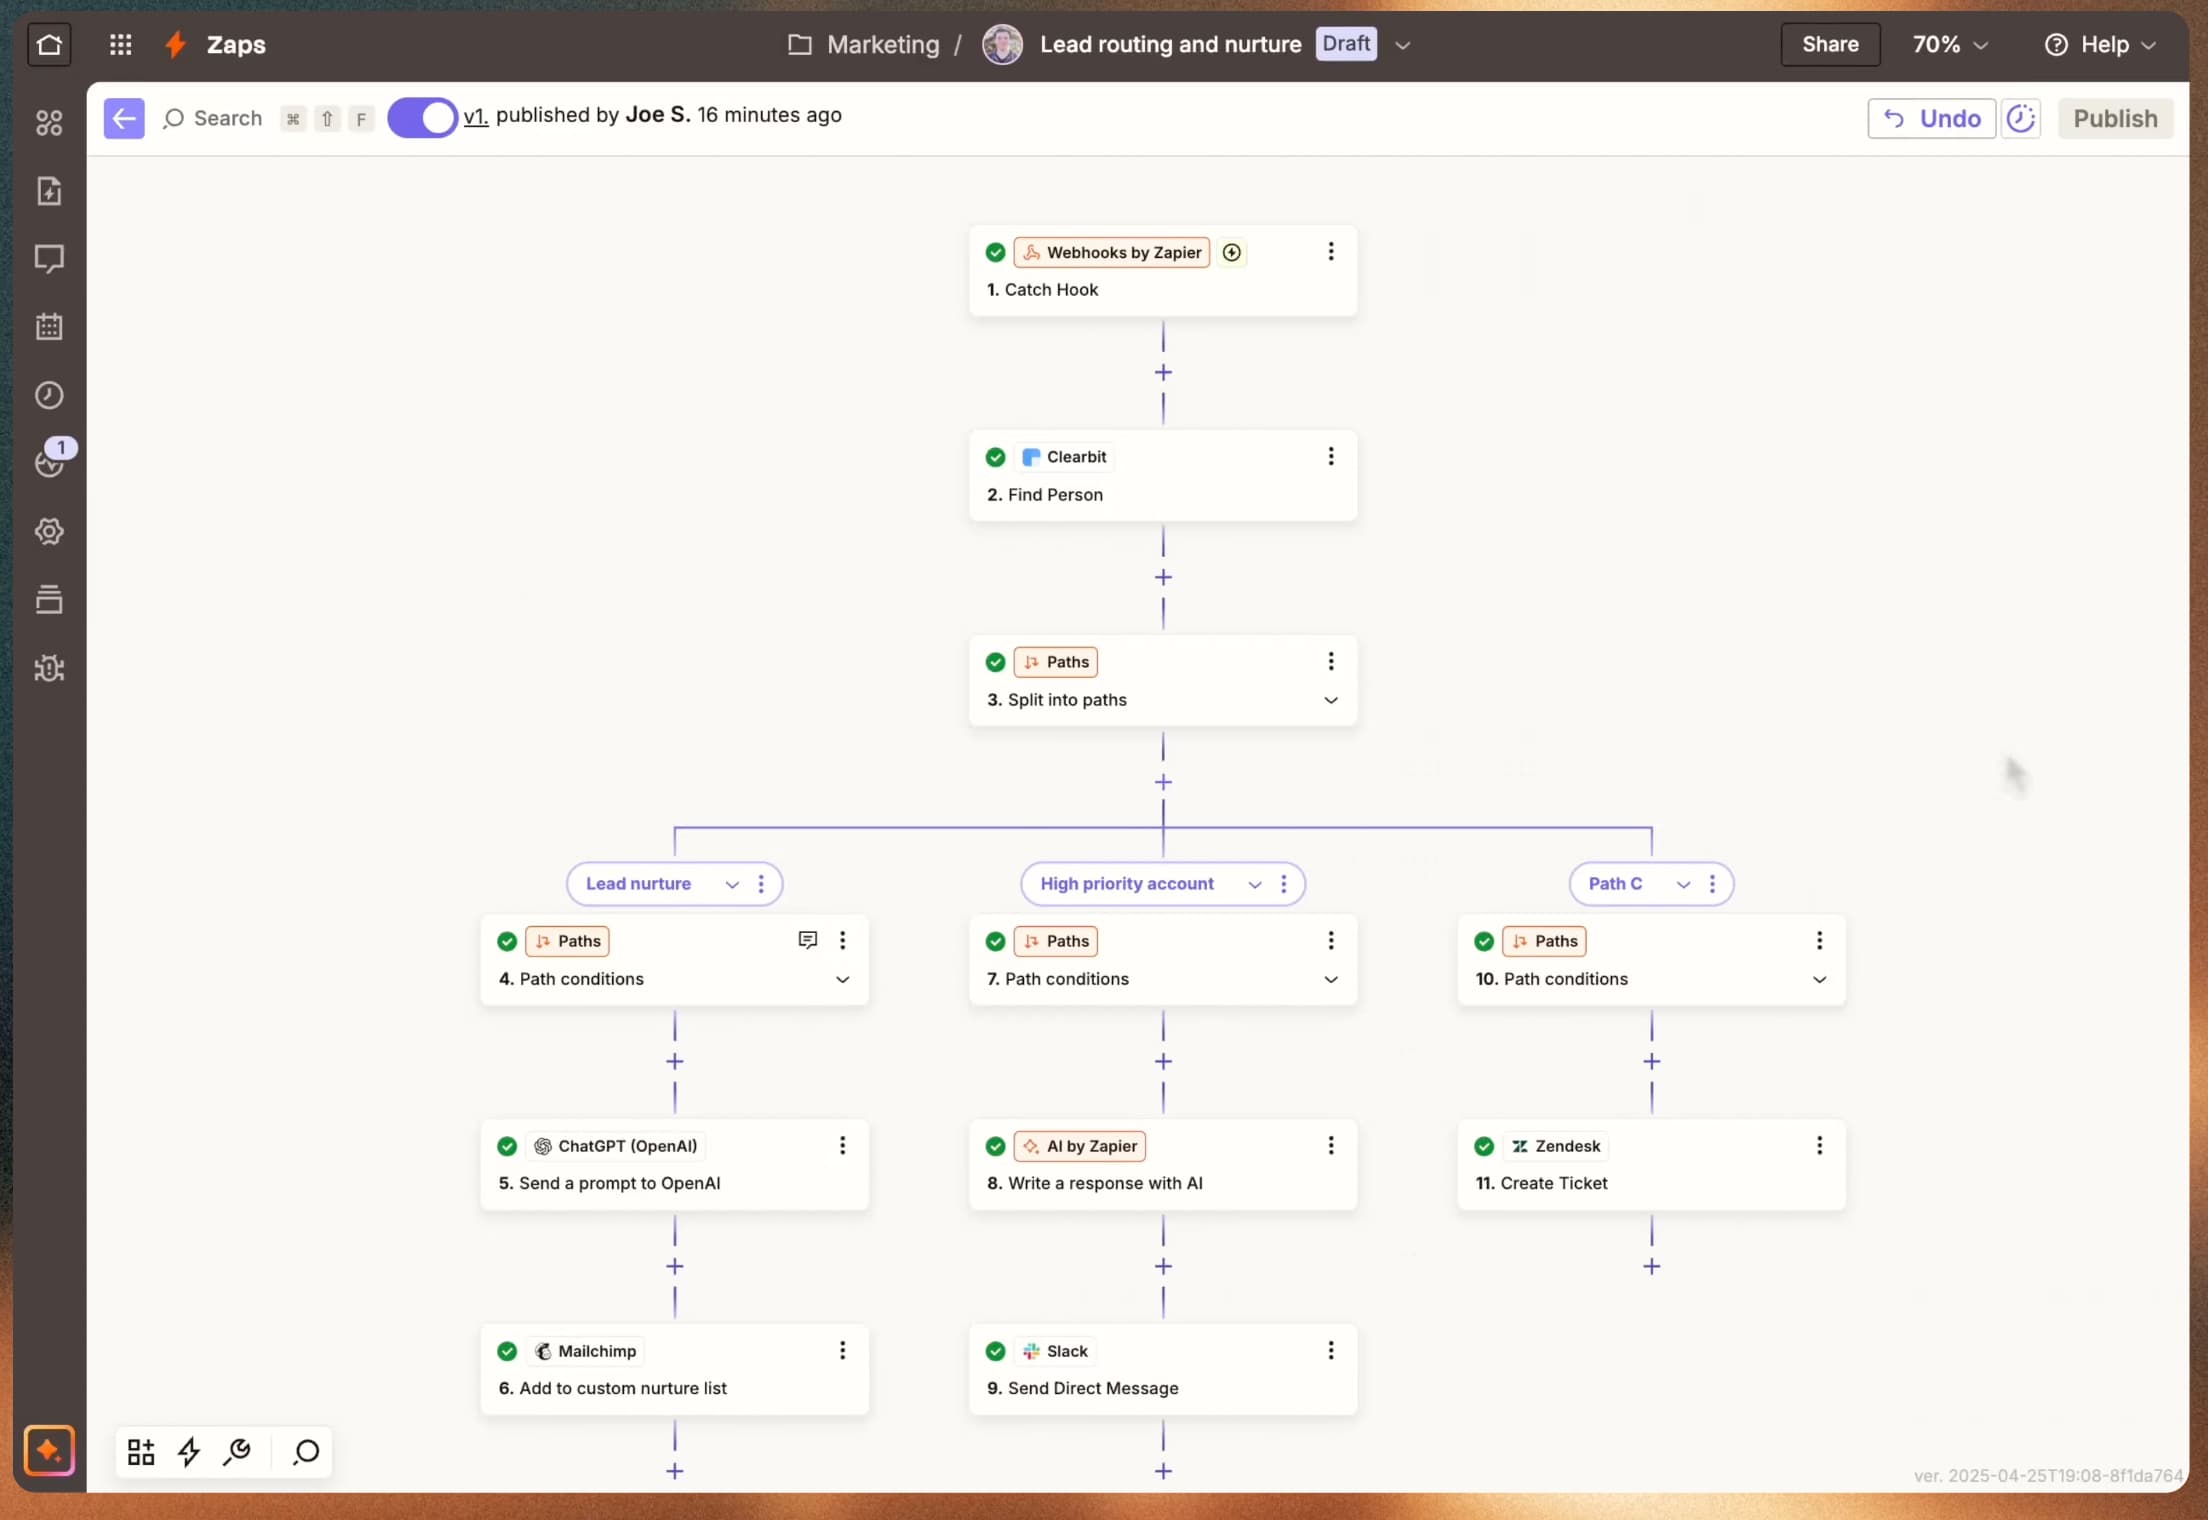The height and width of the screenshot is (1520, 2208).
Task: Click the lightning bolt icon in bottom toolbar
Action: 189,1451
